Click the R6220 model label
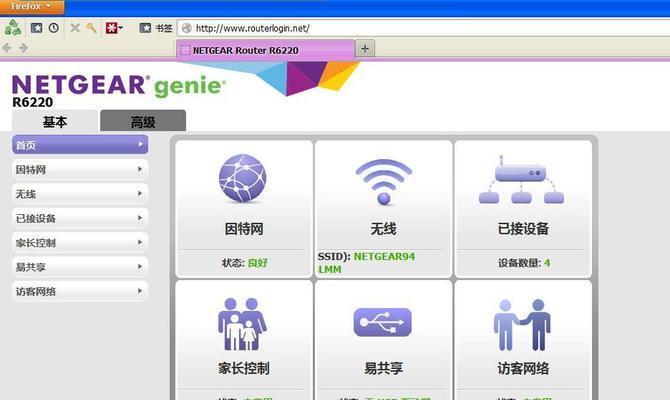This screenshot has width=670, height=400. coord(32,102)
